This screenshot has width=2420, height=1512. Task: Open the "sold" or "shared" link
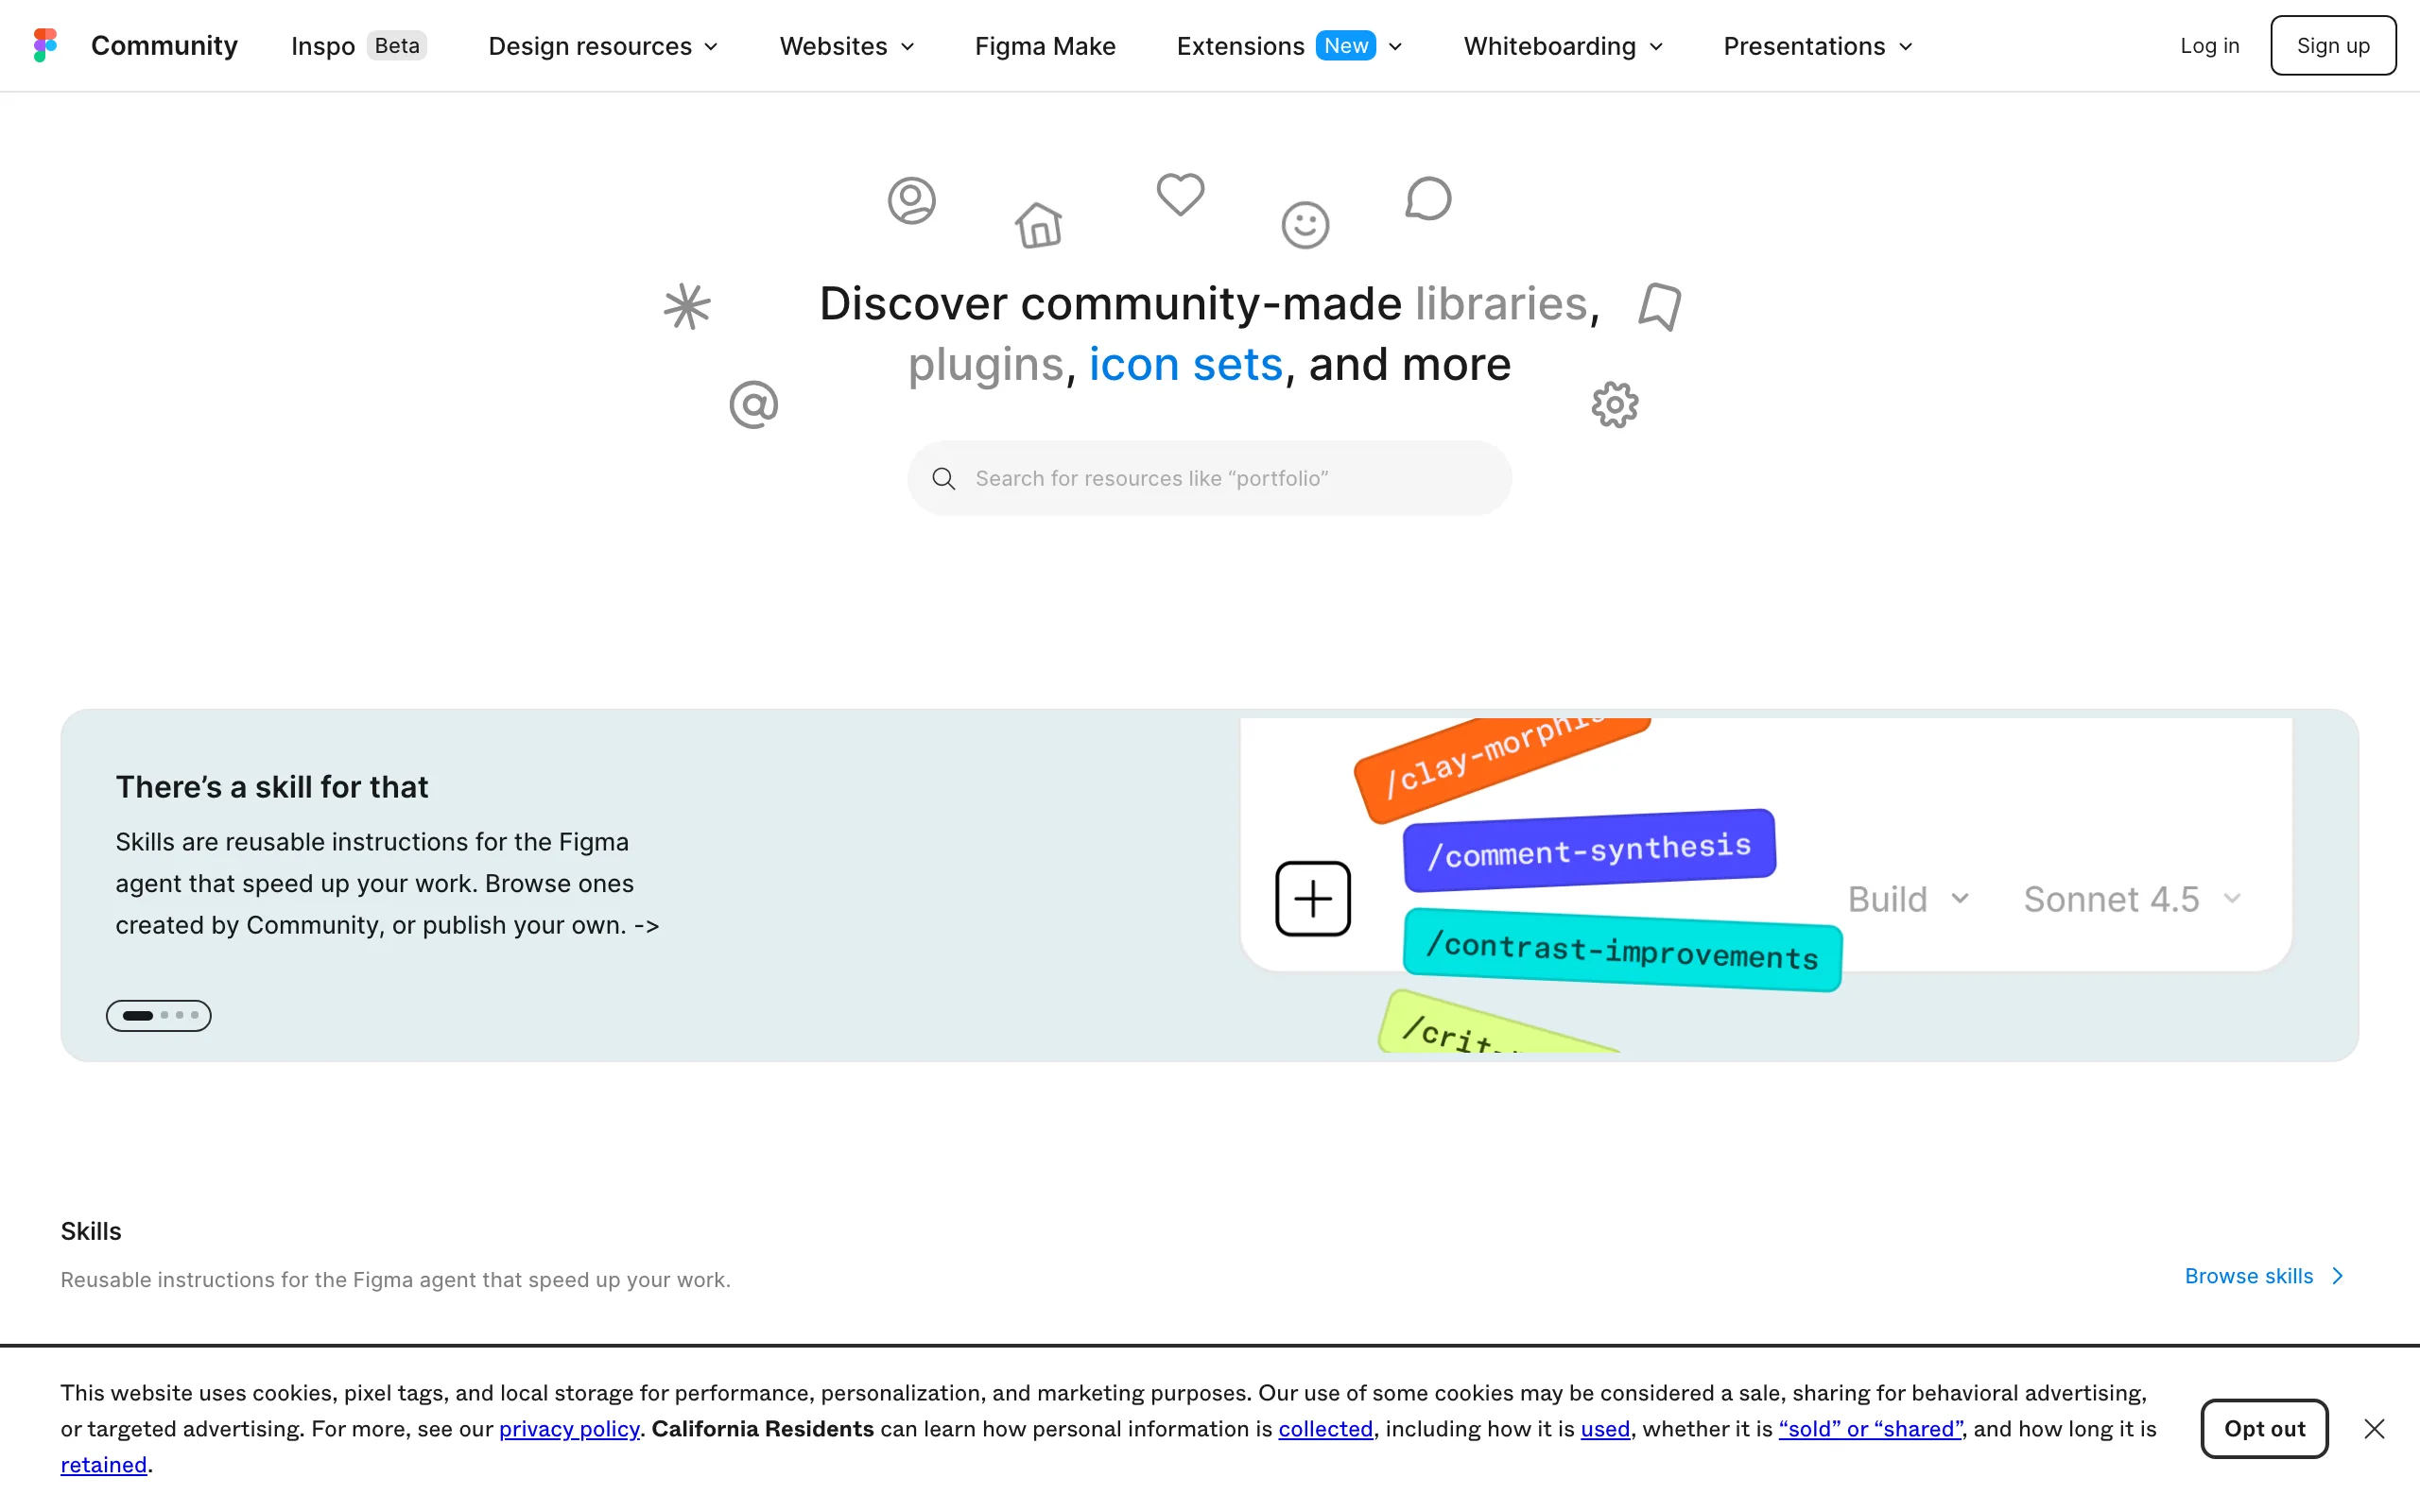click(x=1870, y=1429)
